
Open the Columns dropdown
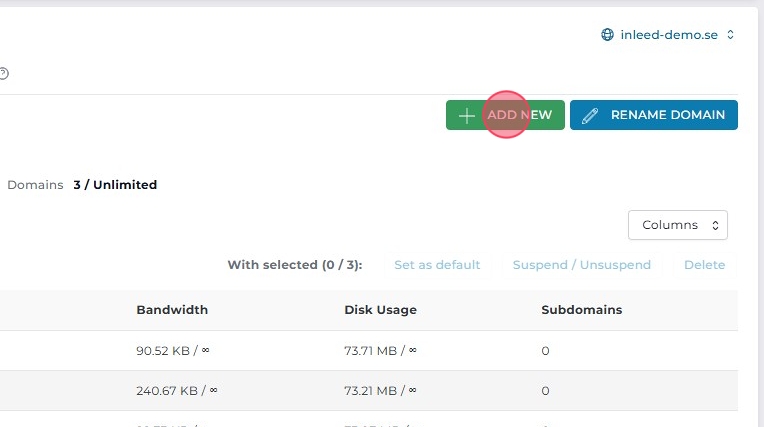click(678, 225)
